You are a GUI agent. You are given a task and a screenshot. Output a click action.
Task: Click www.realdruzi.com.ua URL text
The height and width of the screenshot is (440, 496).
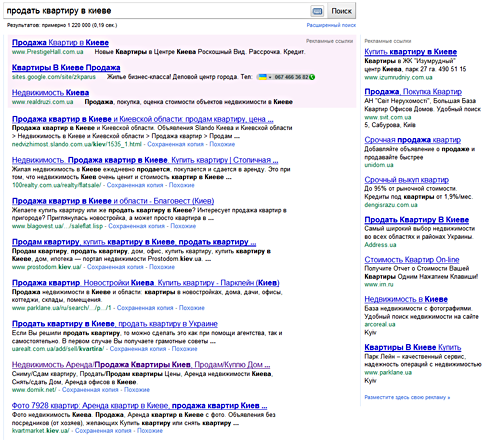pyautogui.click(x=43, y=102)
